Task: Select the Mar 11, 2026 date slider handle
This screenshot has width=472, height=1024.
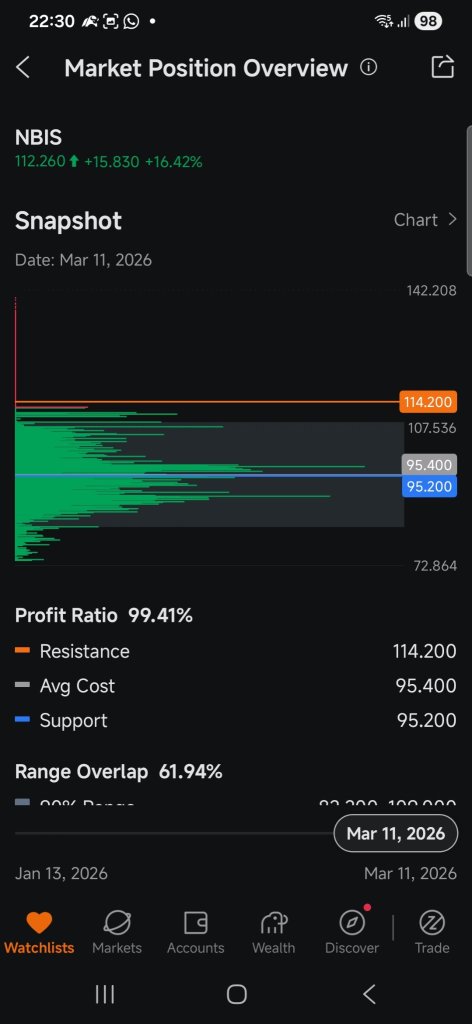Action: tap(396, 833)
